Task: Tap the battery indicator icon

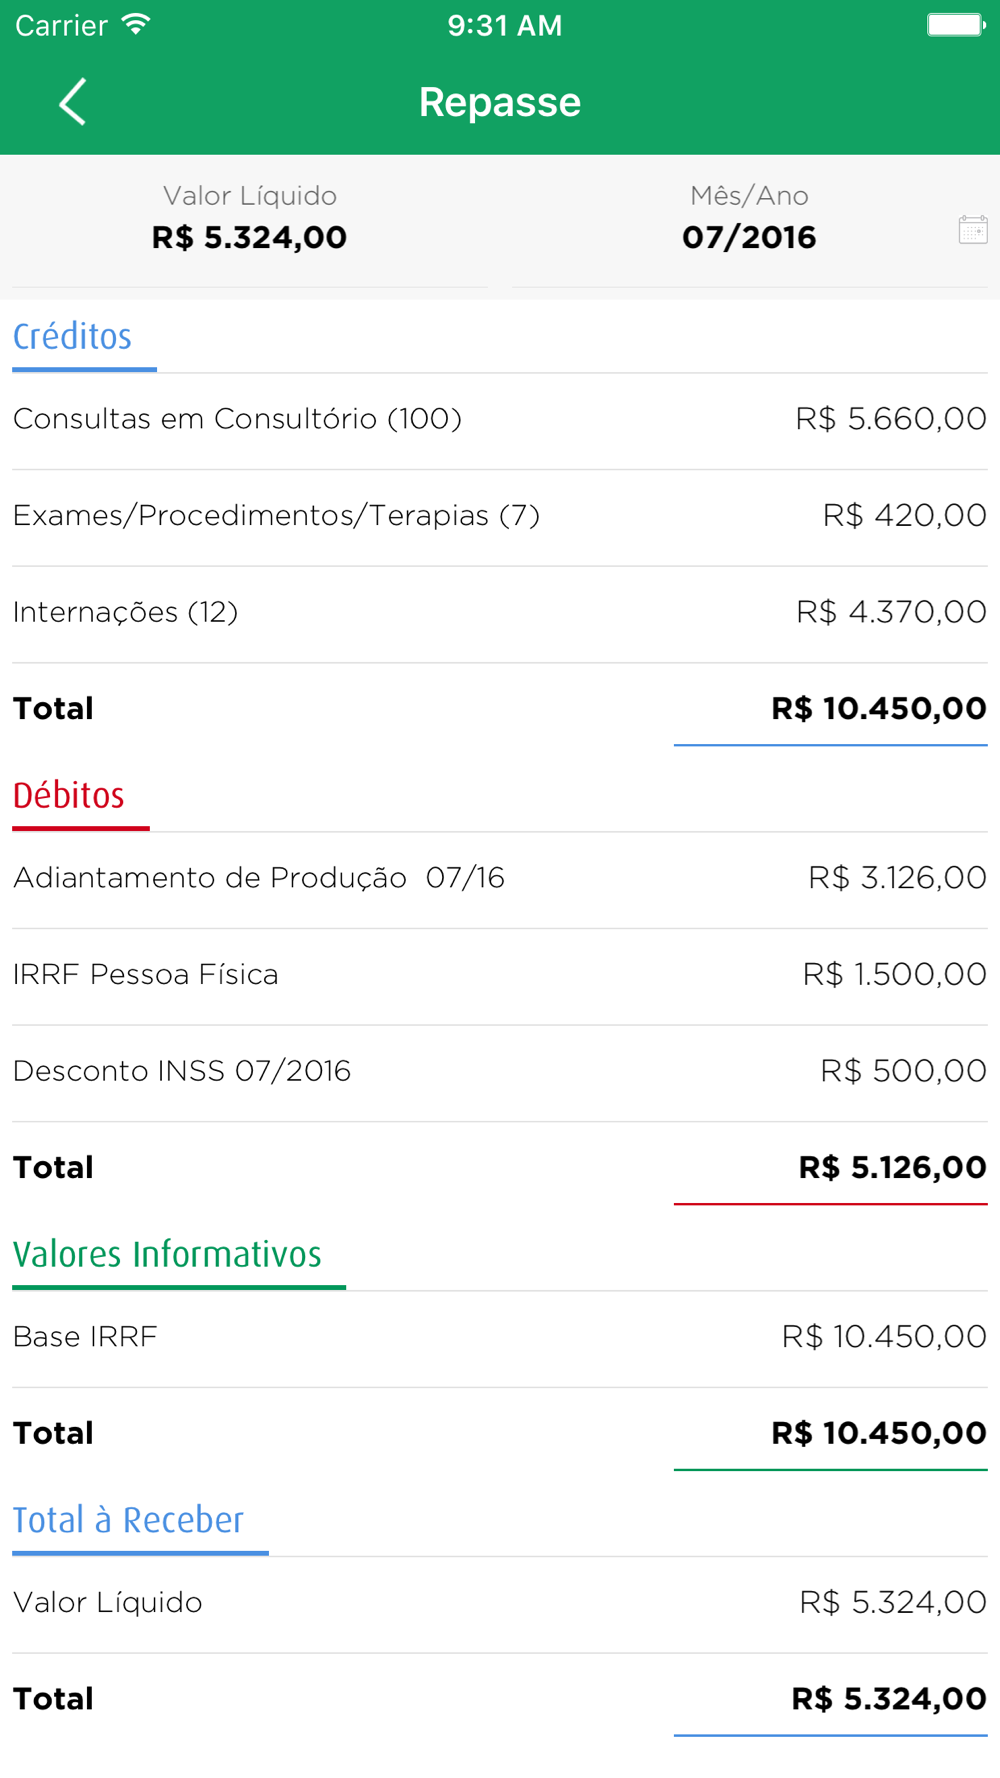Action: (956, 25)
